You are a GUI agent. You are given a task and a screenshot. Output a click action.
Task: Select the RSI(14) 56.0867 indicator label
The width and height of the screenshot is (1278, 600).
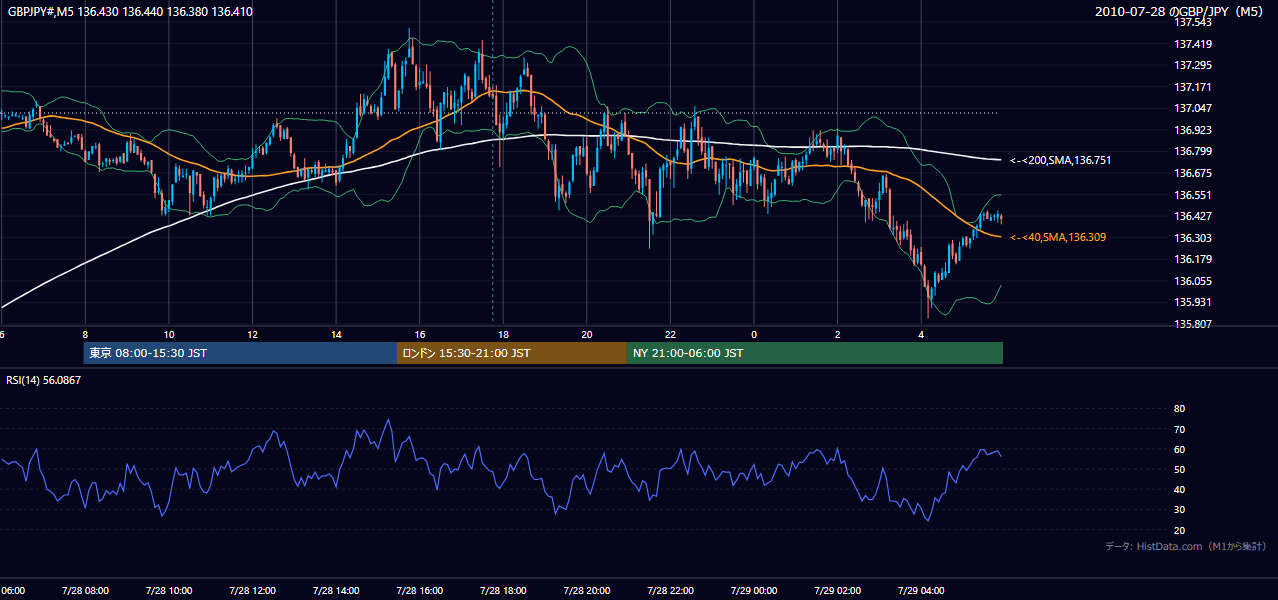[x=44, y=380]
